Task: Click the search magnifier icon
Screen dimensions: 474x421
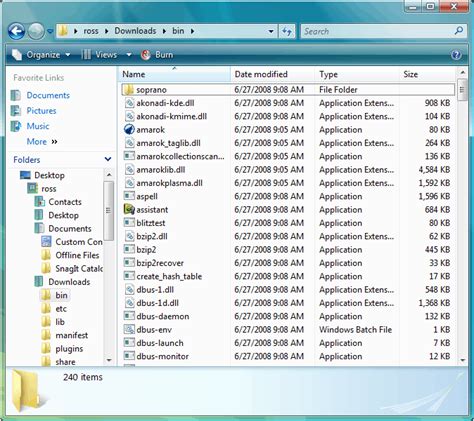Action: click(x=459, y=31)
